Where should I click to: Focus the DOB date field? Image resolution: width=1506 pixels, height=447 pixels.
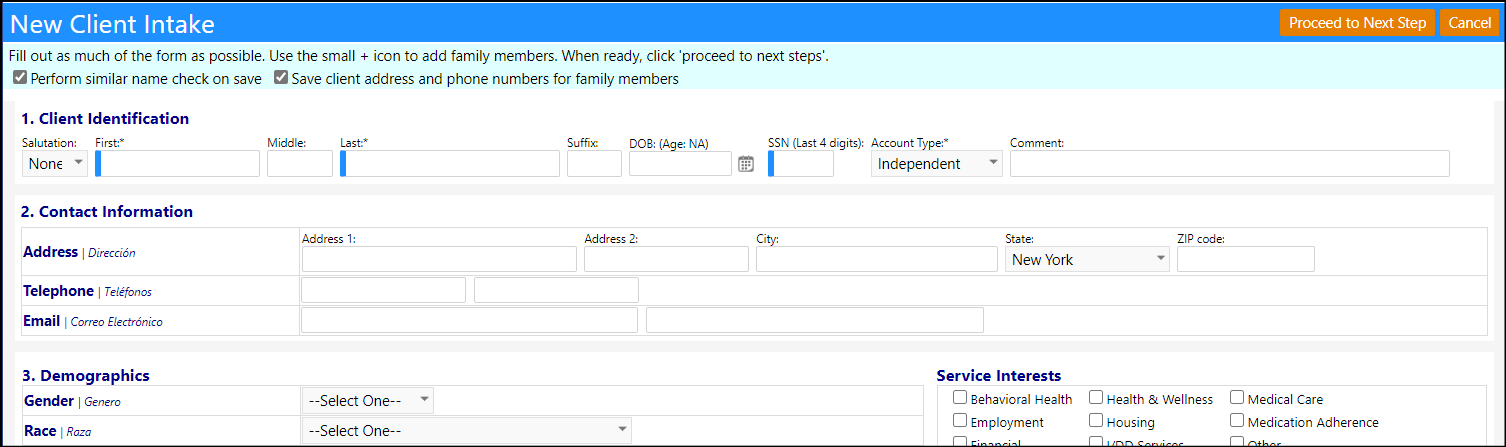pos(680,164)
